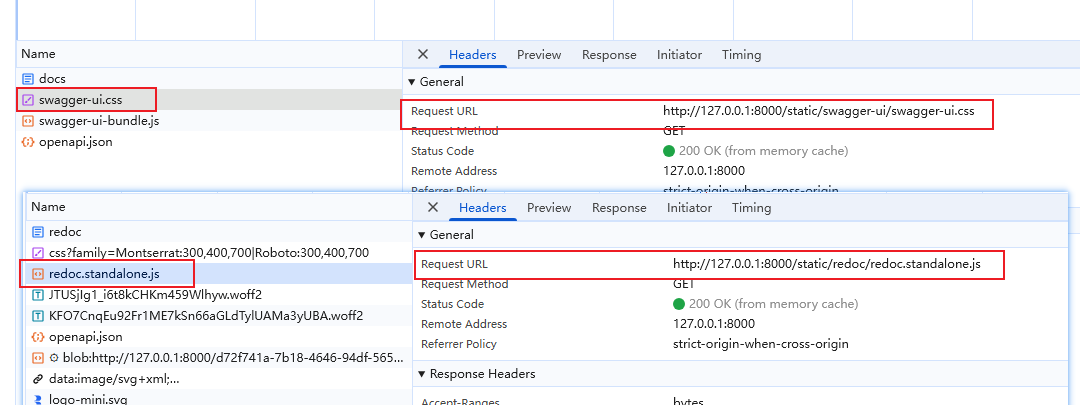Select blob:http://127.0.0.1:8000 request row
The width and height of the screenshot is (1080, 405).
point(219,358)
